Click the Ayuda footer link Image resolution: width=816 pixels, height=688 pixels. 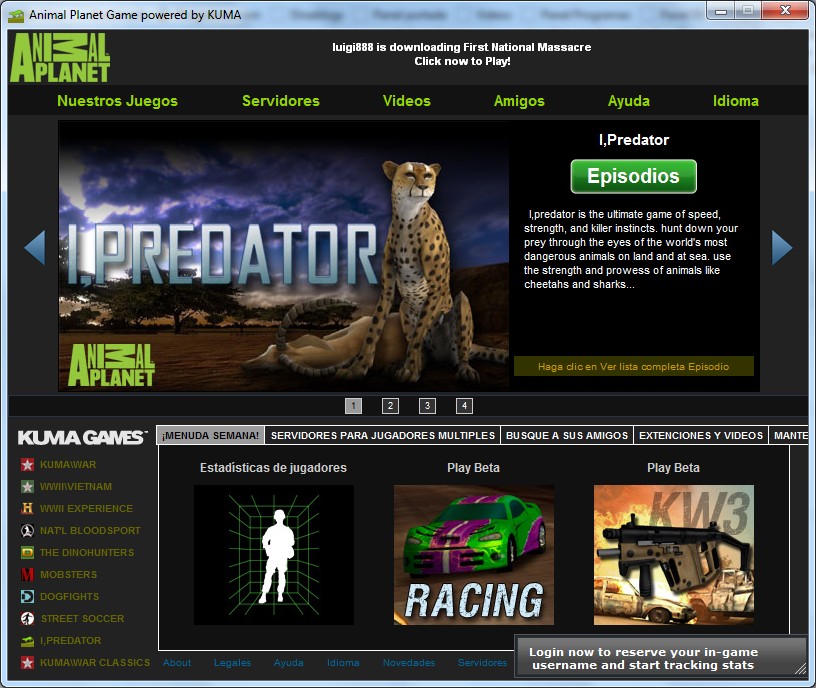(x=289, y=662)
